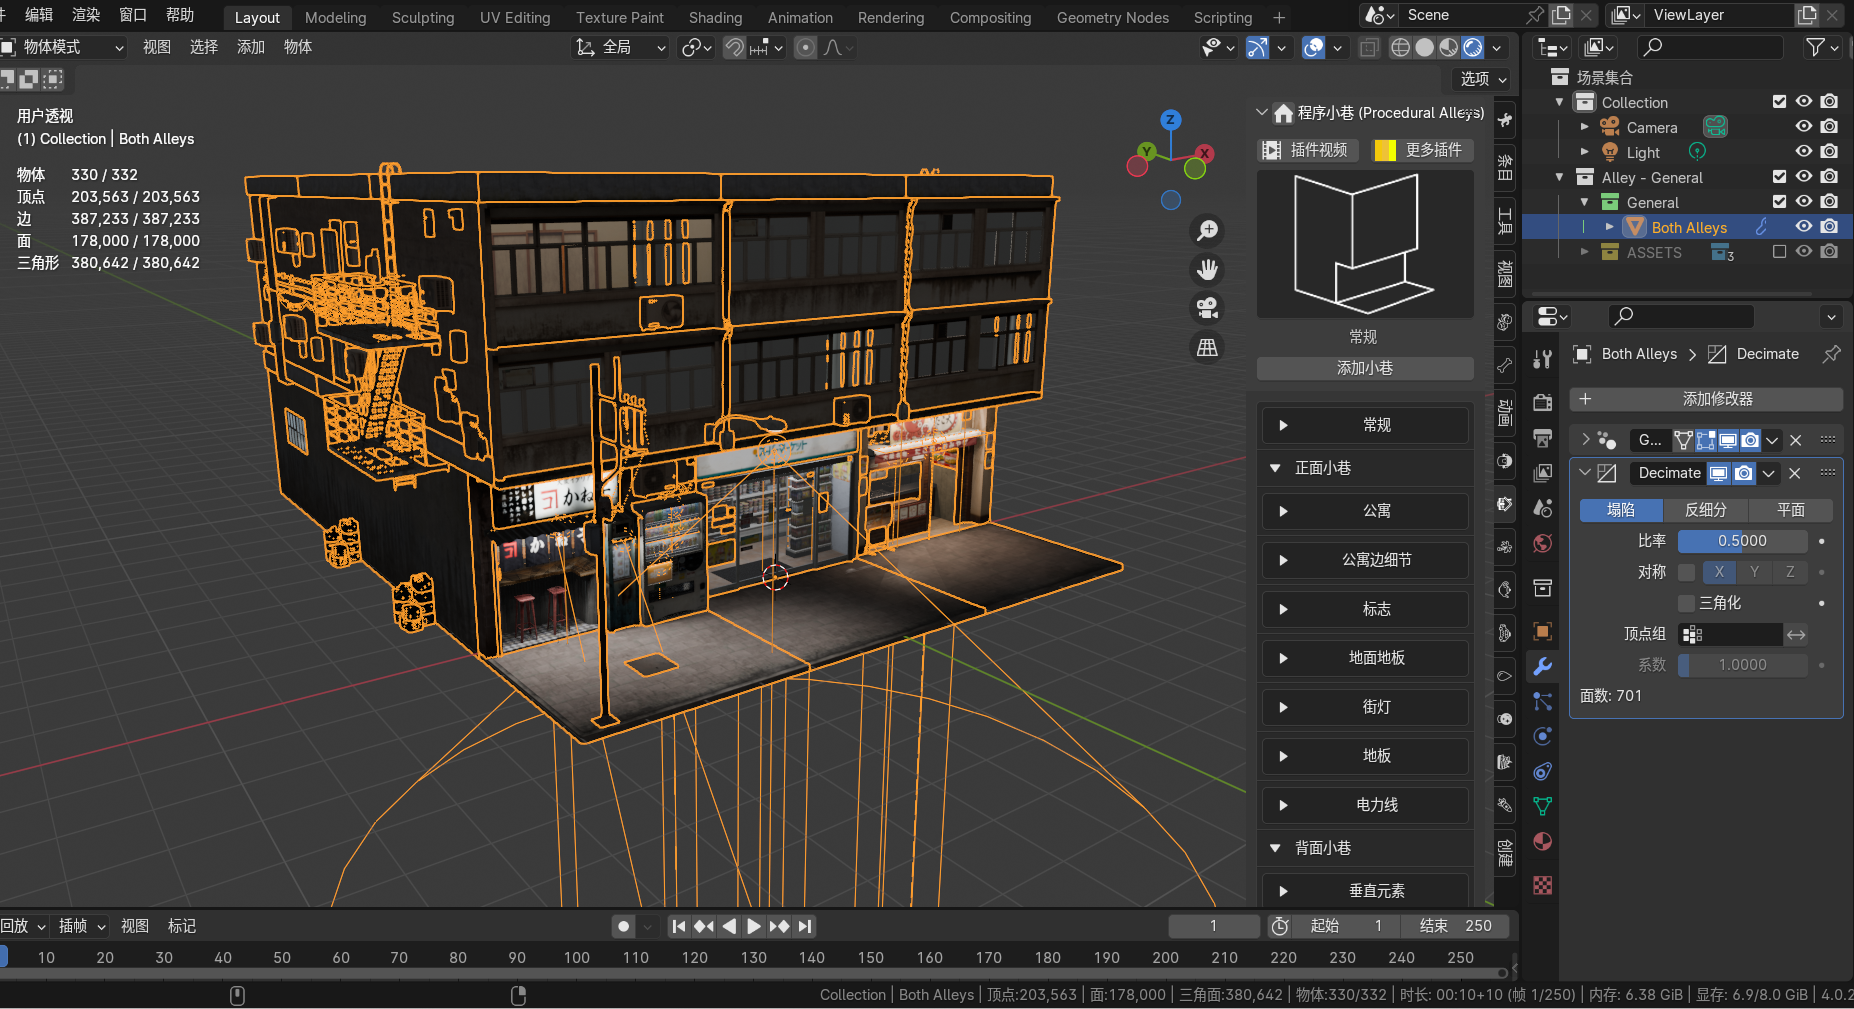The image size is (1854, 1009).
Task: Open the Object Data (mesh) properties tab
Action: (1543, 806)
